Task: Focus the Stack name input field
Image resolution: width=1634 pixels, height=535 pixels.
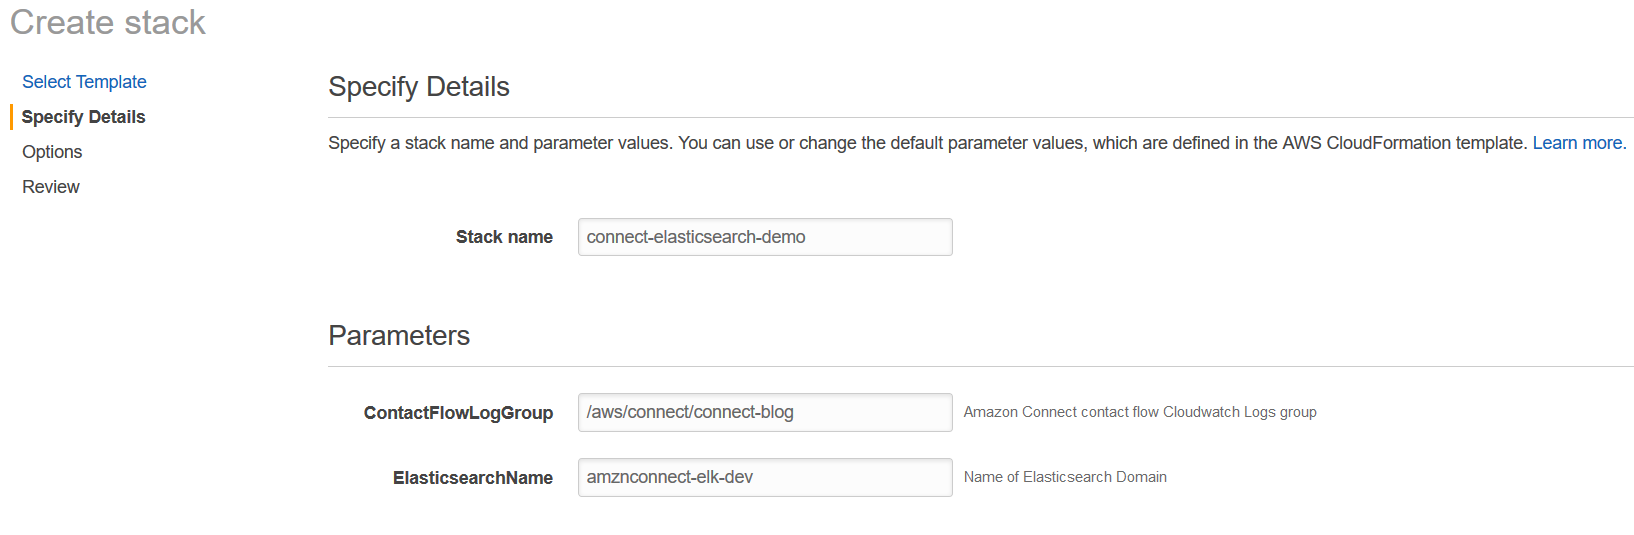Action: [764, 237]
